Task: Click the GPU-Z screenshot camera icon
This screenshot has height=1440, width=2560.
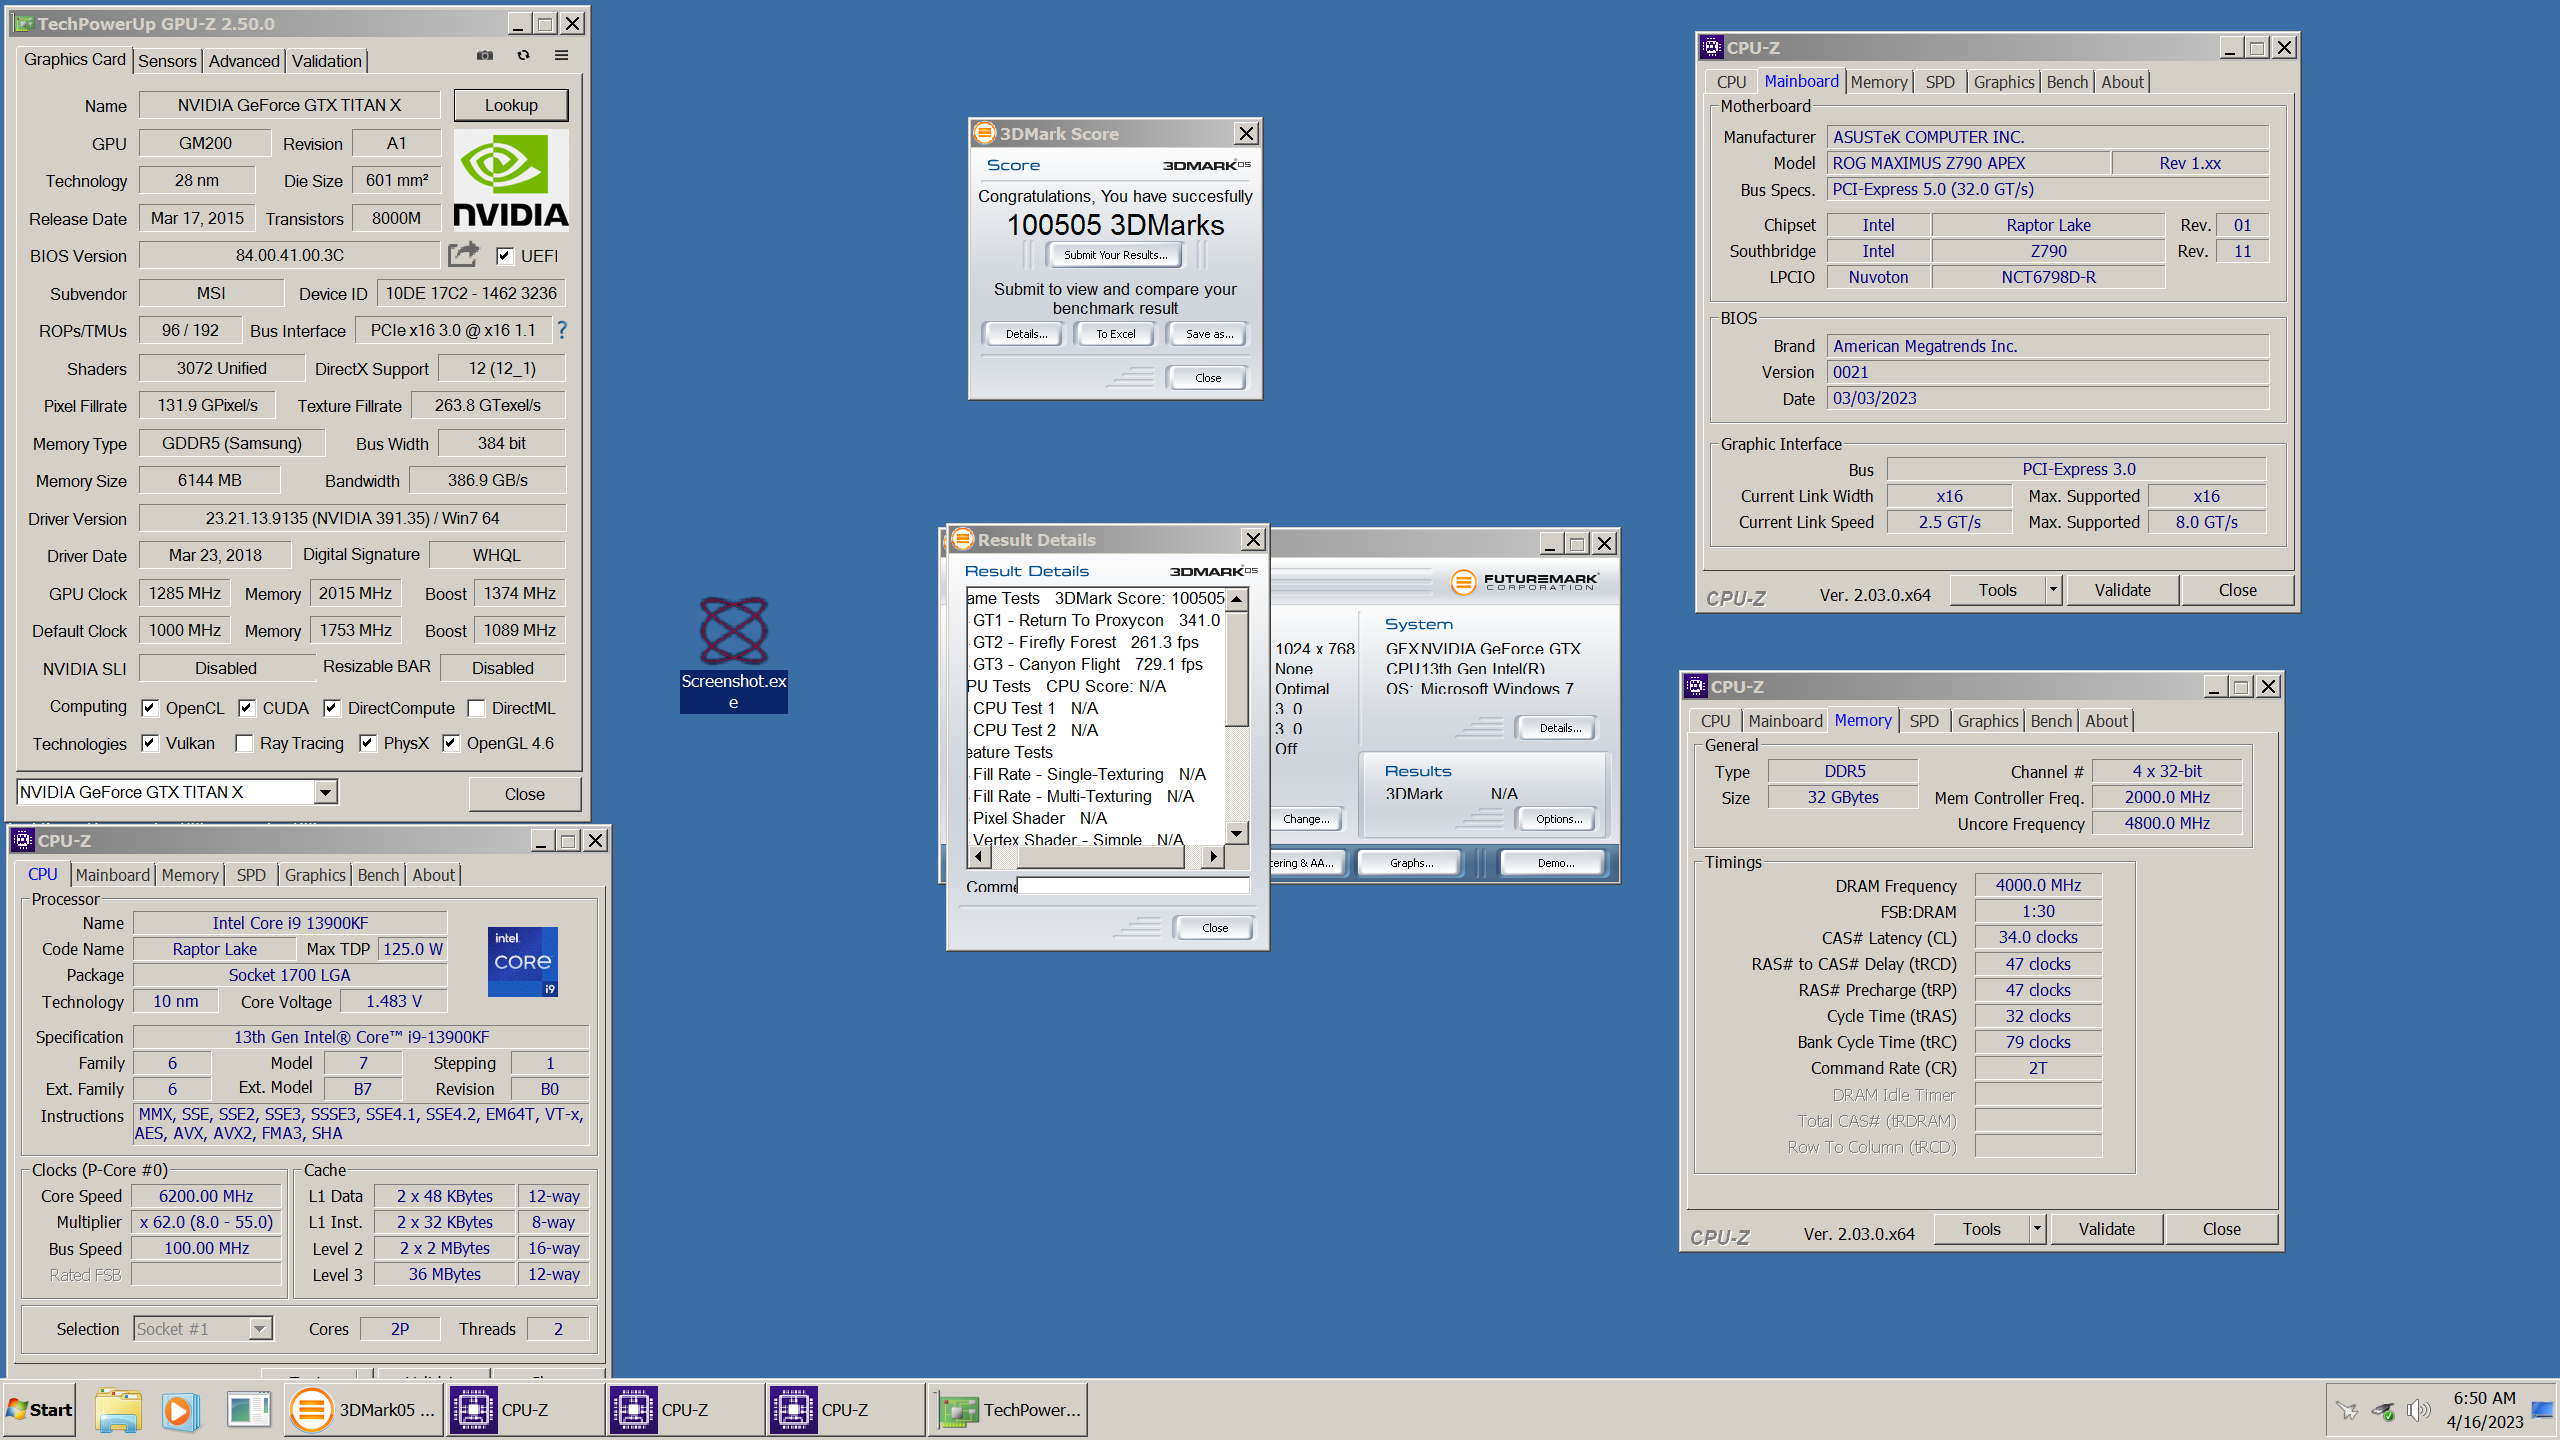Action: [x=485, y=56]
